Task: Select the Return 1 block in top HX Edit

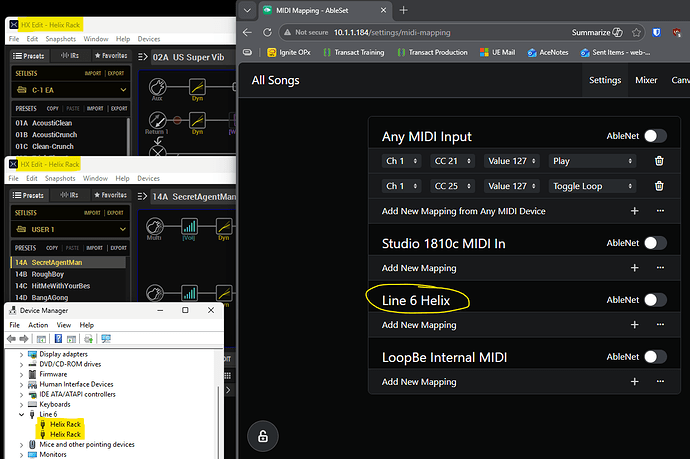Action: tap(158, 120)
